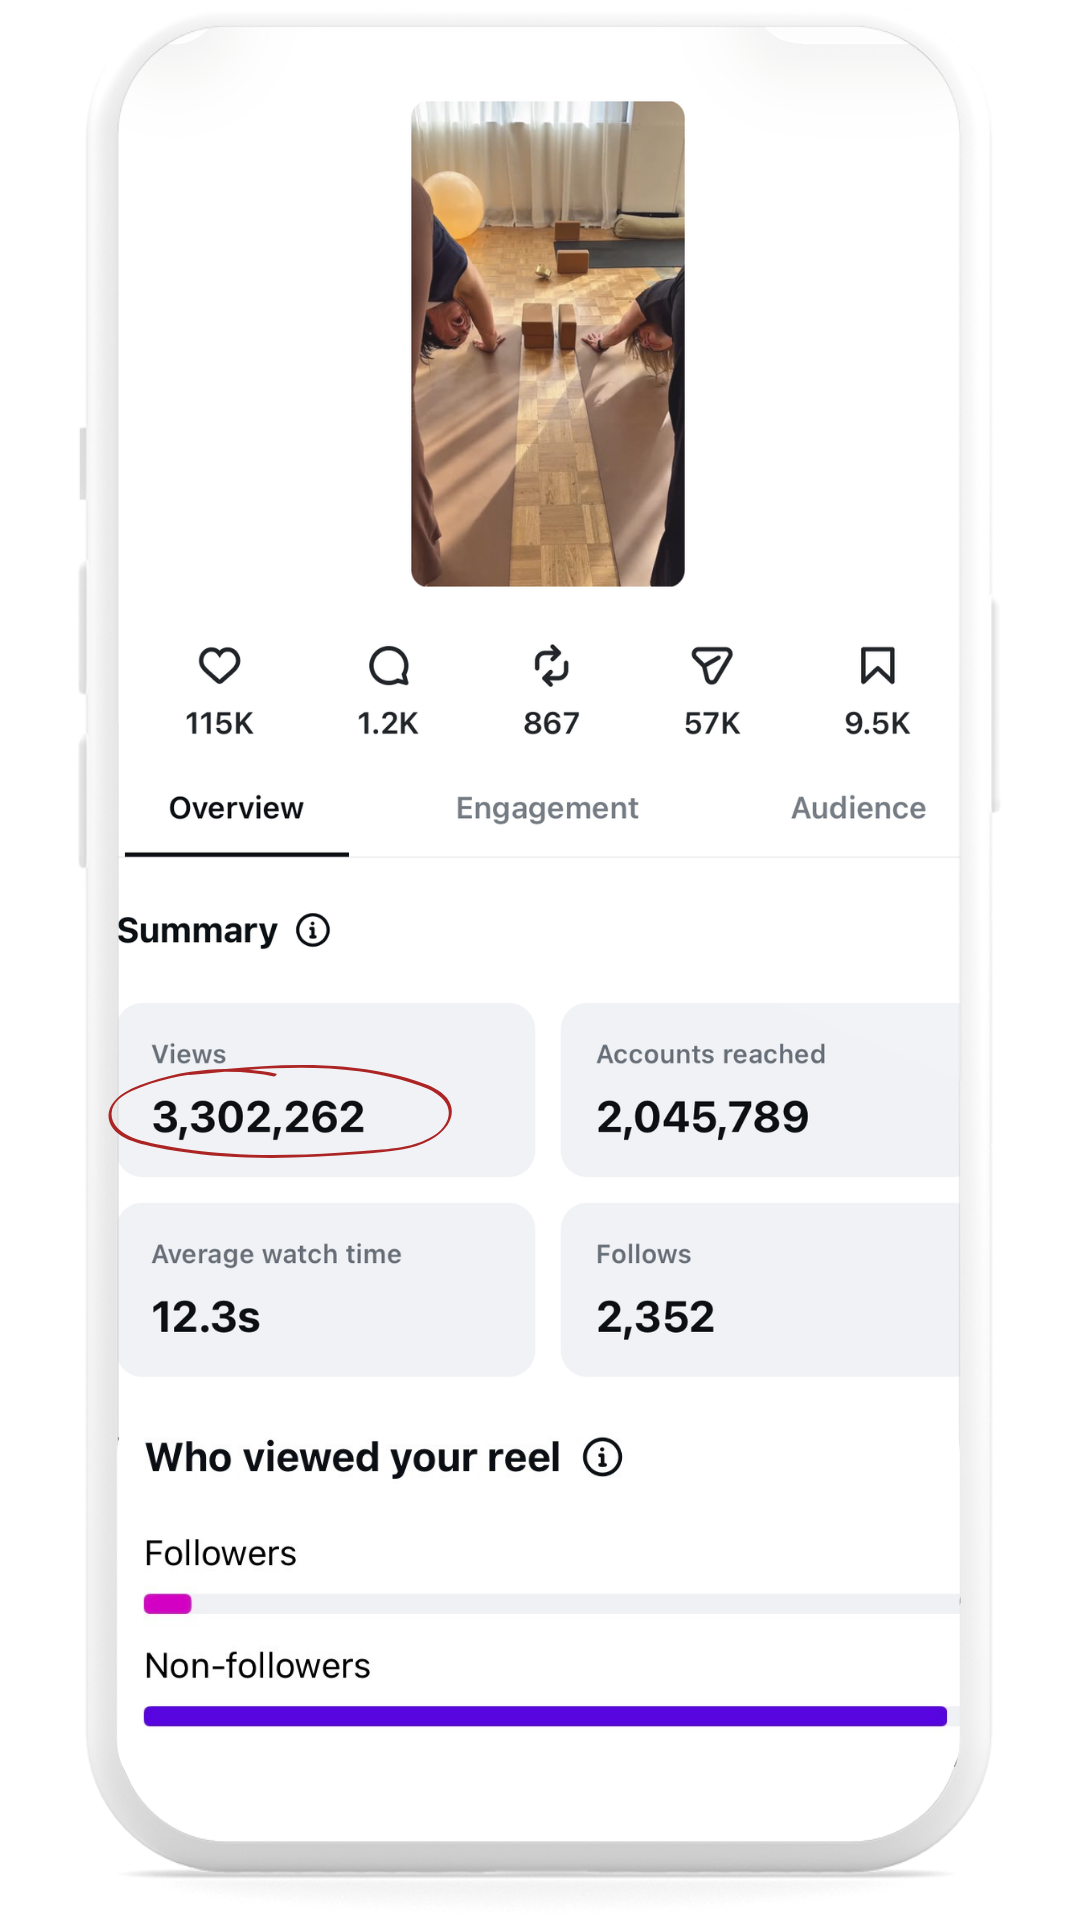
Task: Open info icon beside Who viewed your reel
Action: (x=602, y=1457)
